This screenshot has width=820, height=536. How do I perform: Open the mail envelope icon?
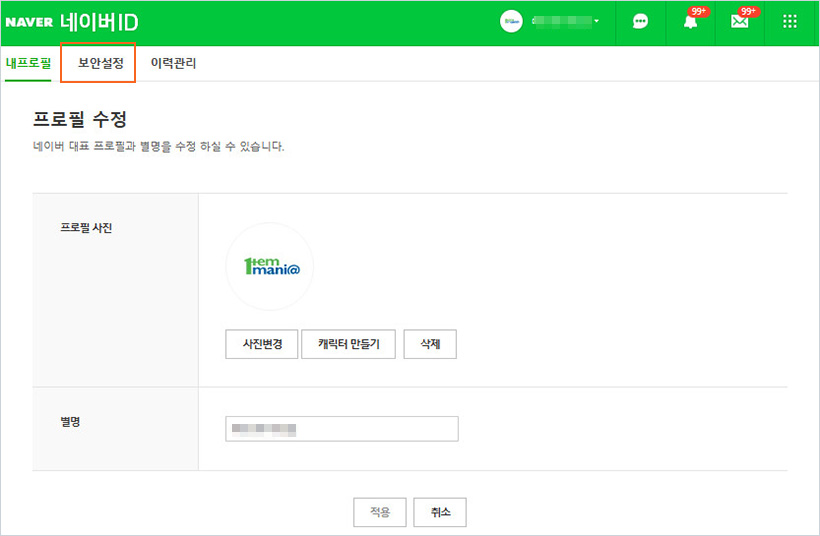point(739,22)
